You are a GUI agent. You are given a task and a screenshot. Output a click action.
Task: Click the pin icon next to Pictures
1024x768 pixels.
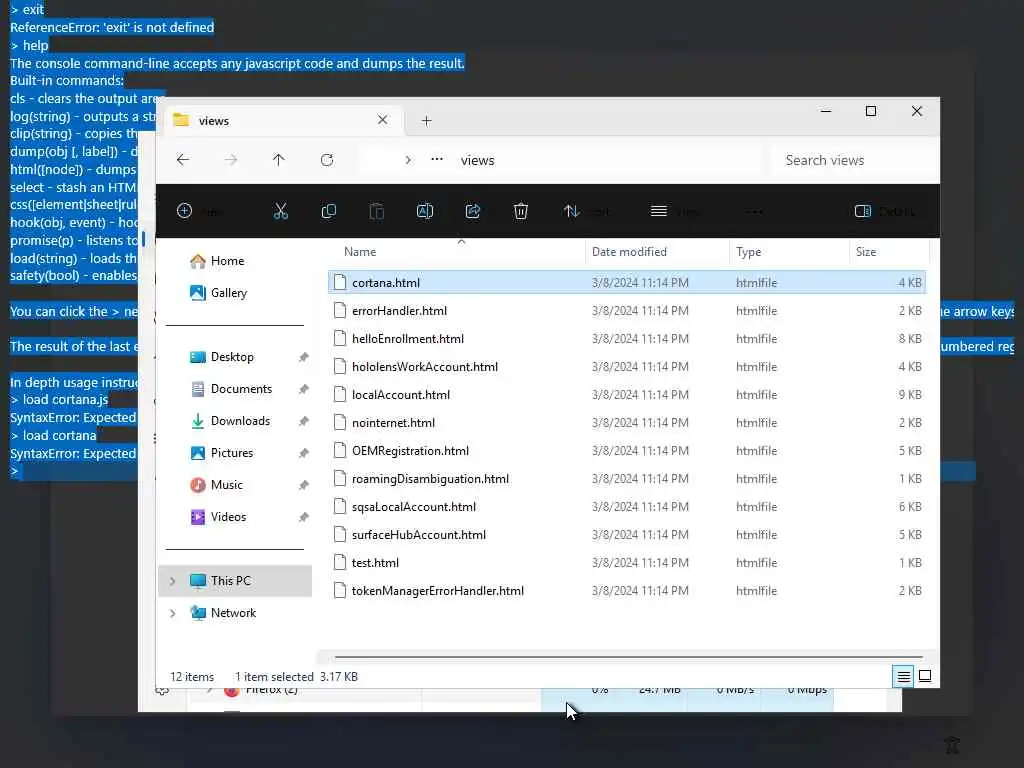coord(304,453)
